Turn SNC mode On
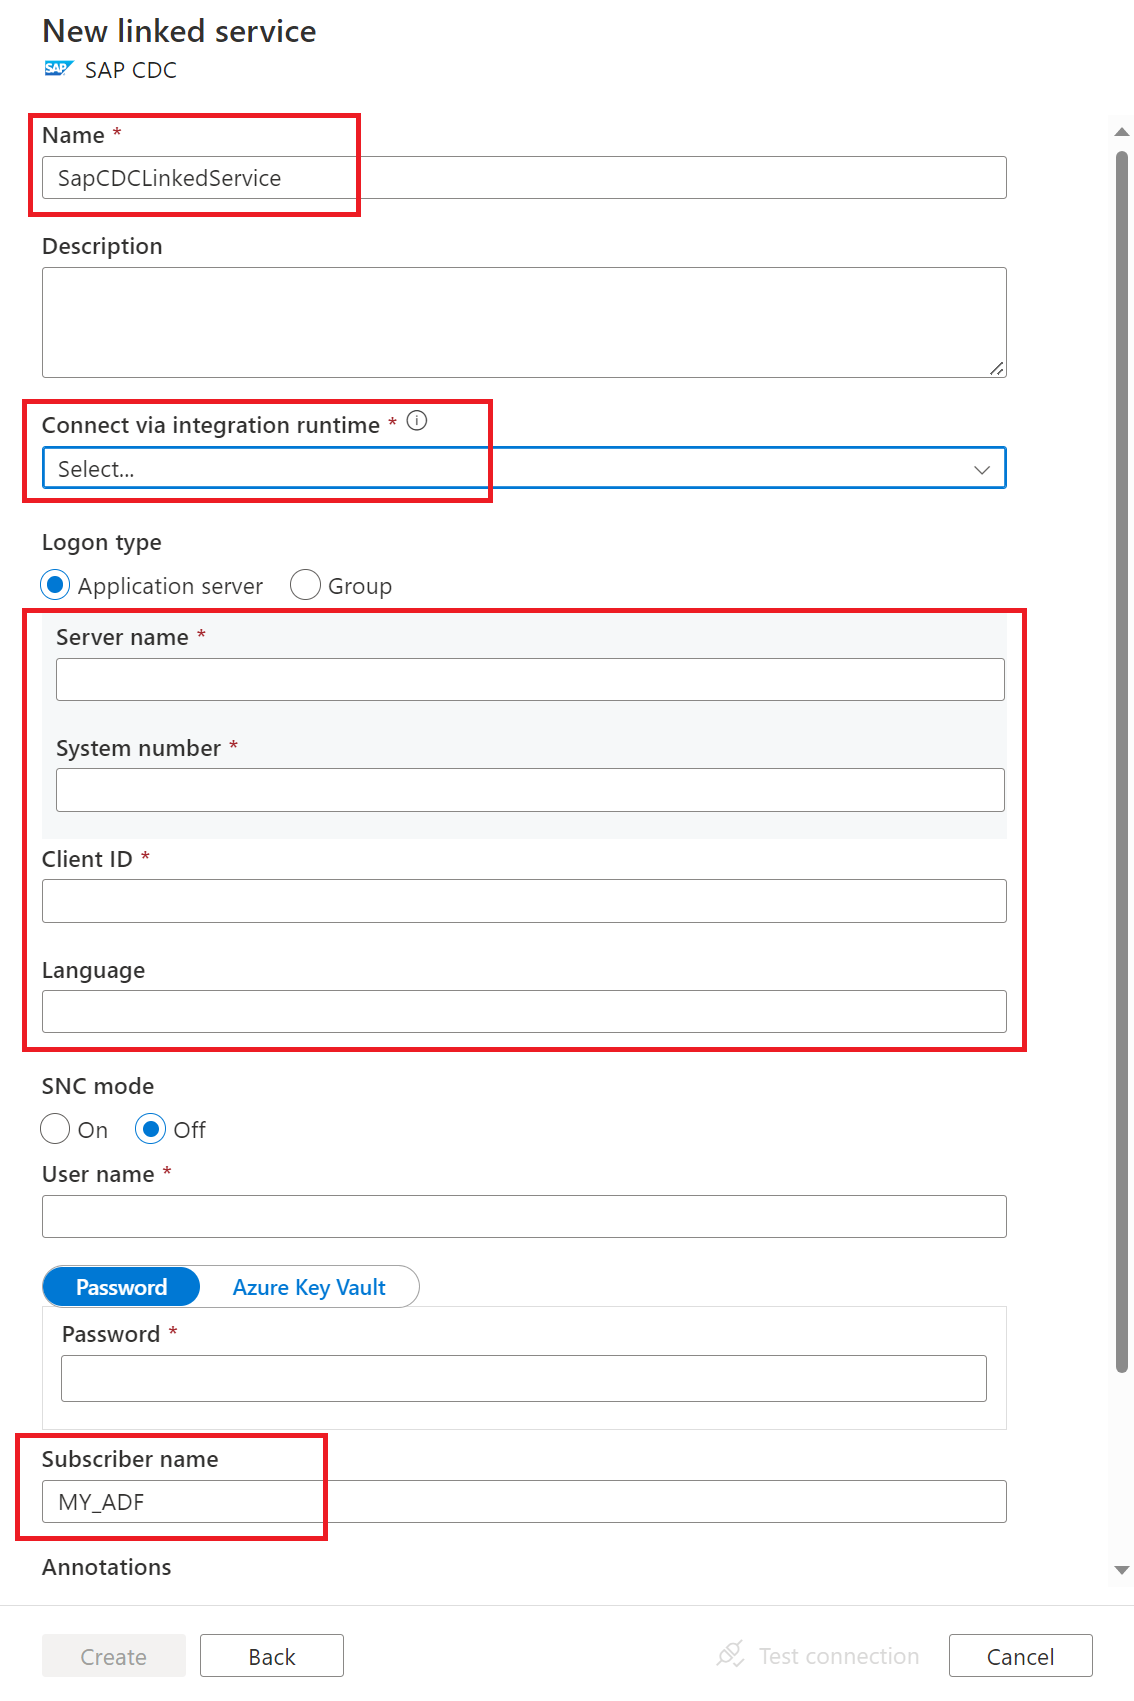This screenshot has width=1134, height=1701. click(x=56, y=1129)
